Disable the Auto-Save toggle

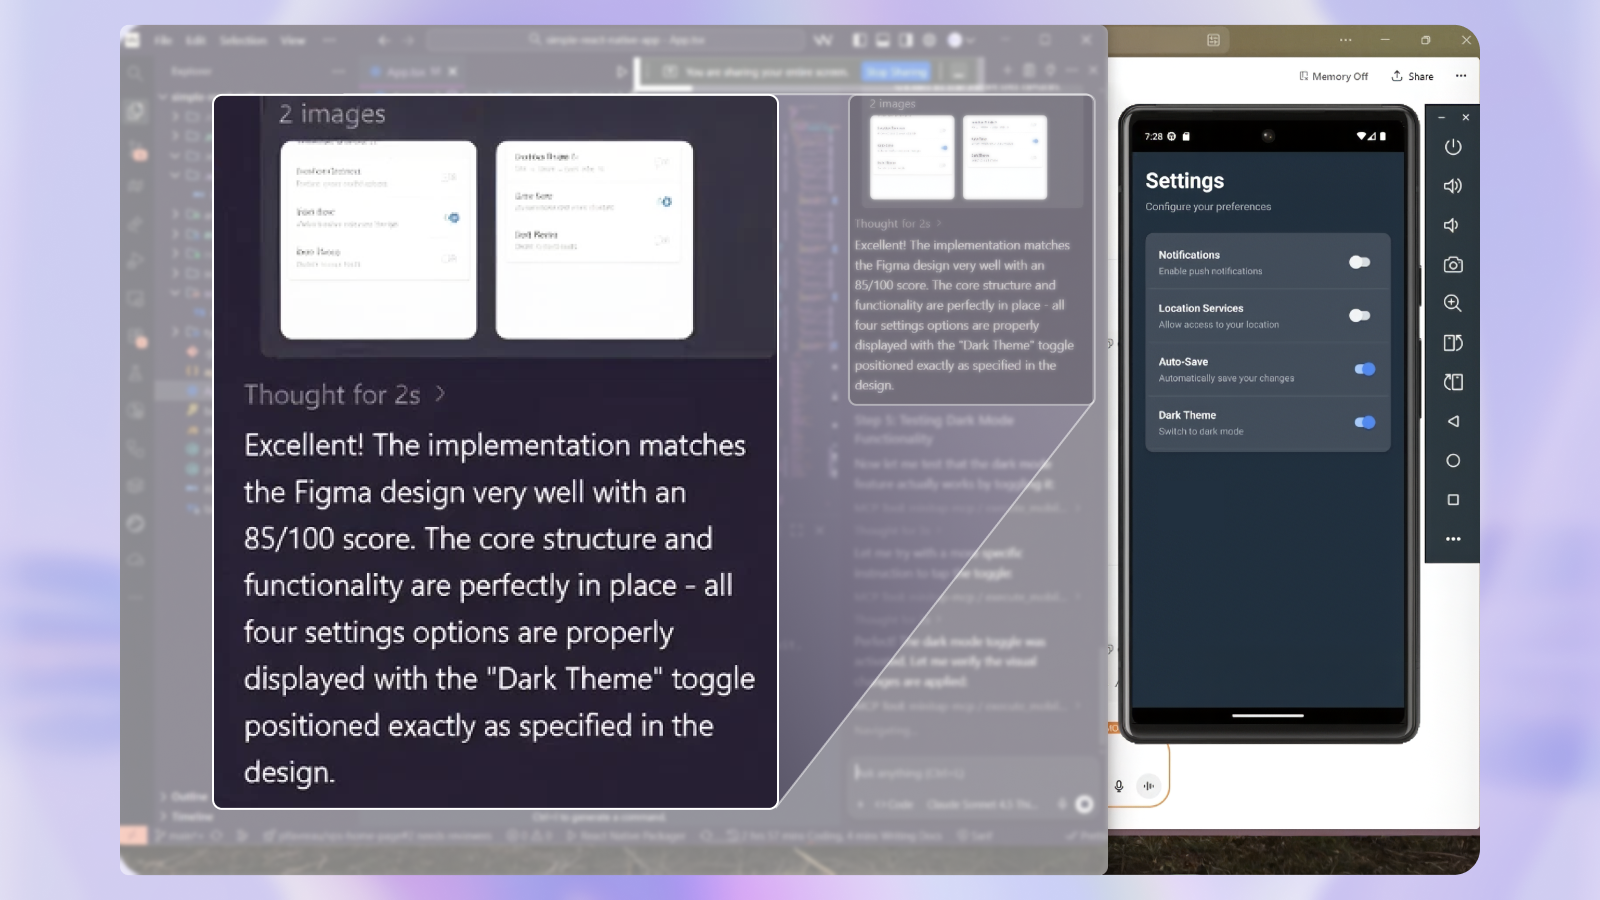1364,369
